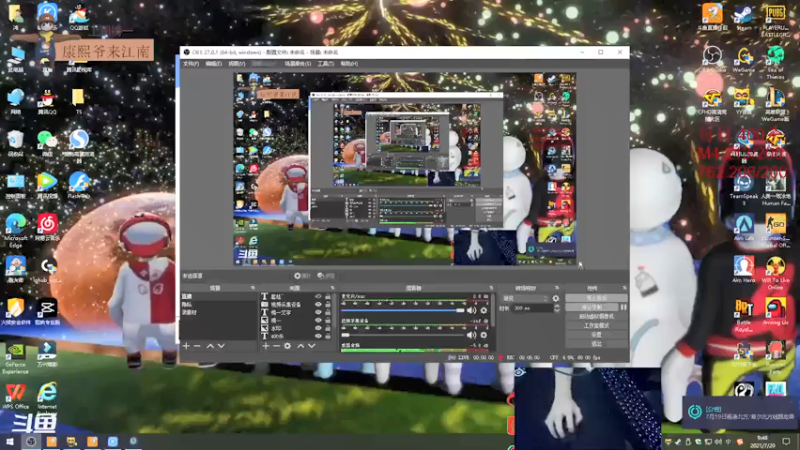
Task: Remove the selected source with the minus icon
Action: (x=276, y=346)
